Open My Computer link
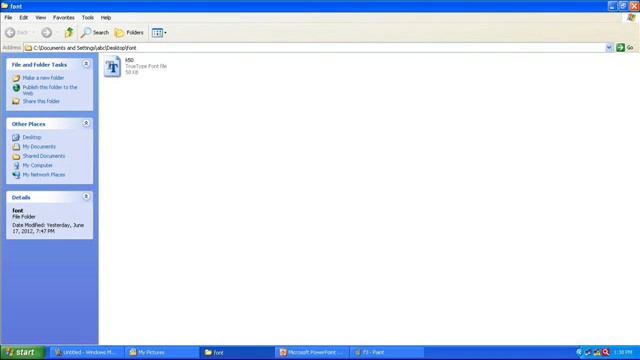The image size is (640, 360). click(38, 165)
